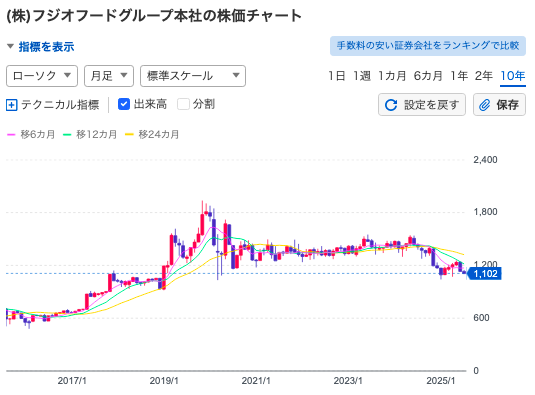Viewport: 535px width, 395px height.
Task: Open the 手数料の安い証券会社をランキングで比較 banner
Action: coord(428,46)
